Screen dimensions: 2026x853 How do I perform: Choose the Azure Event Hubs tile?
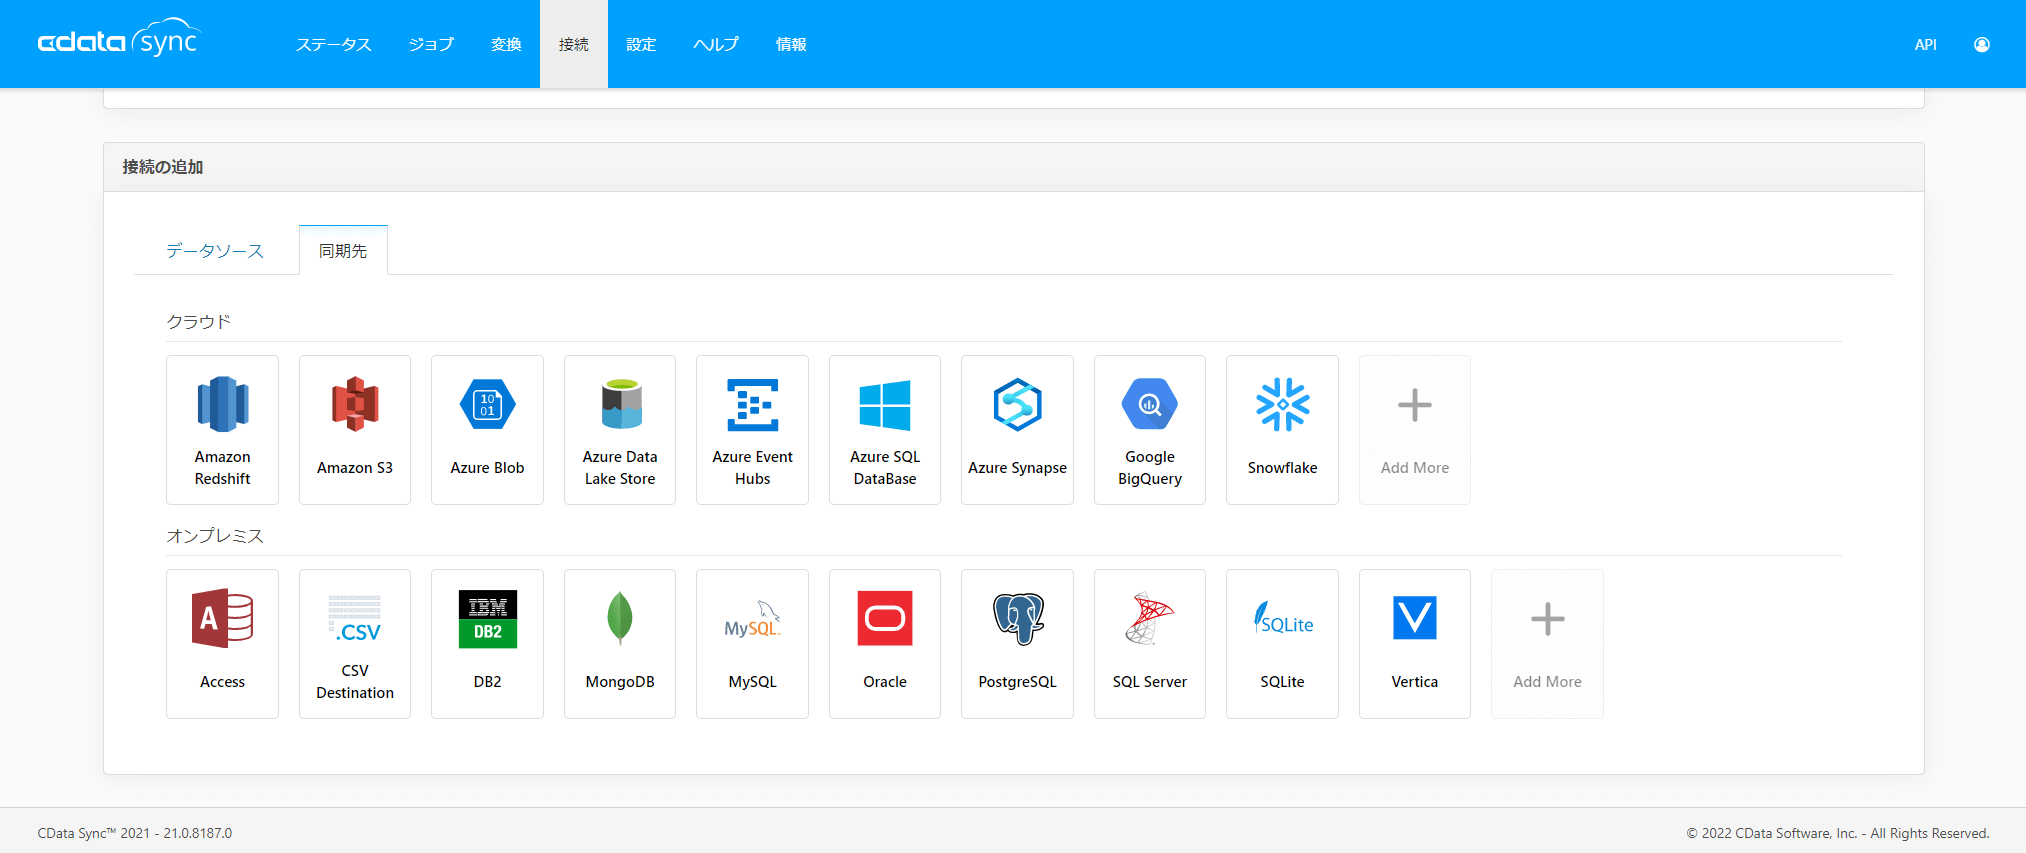click(752, 430)
